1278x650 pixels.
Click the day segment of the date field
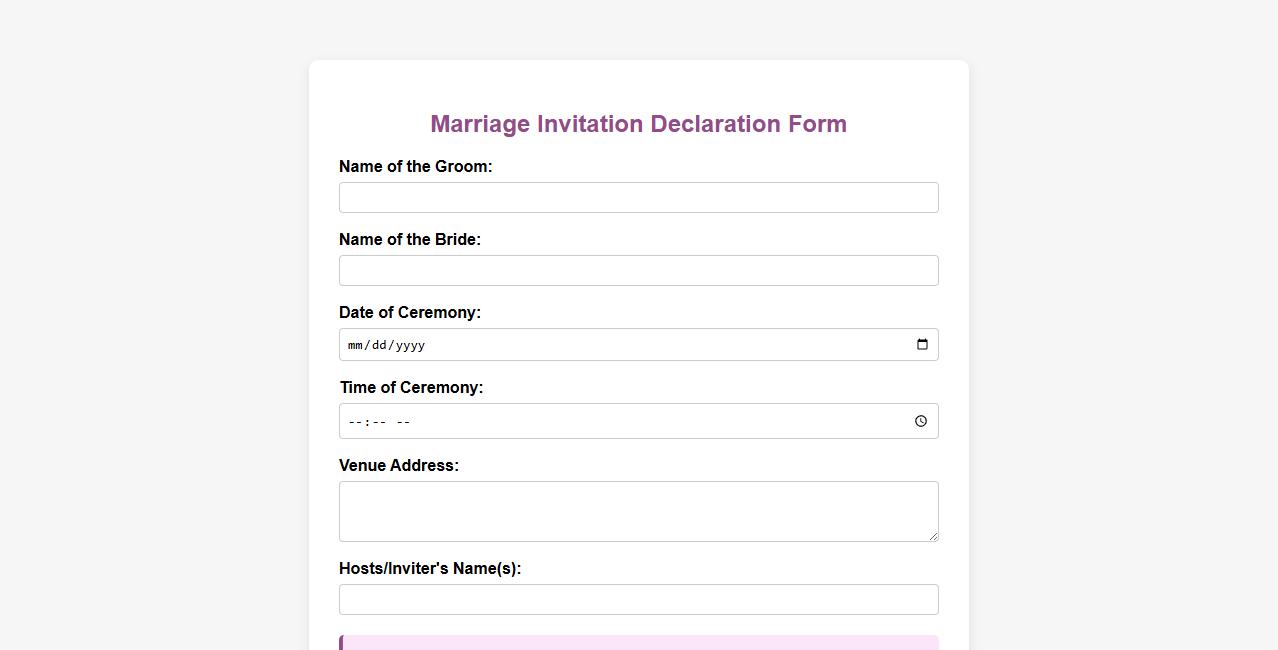[x=381, y=345]
